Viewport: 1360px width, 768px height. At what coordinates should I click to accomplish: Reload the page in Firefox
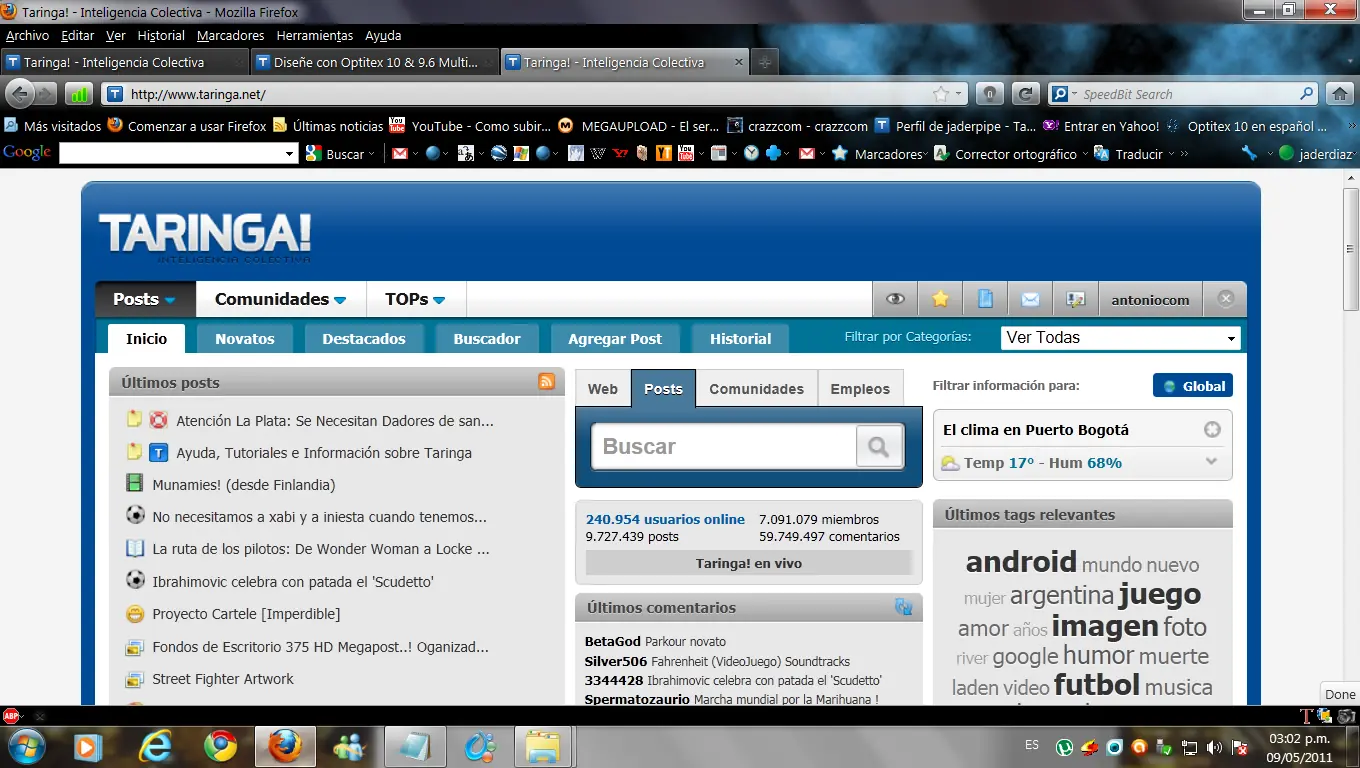coord(1025,94)
